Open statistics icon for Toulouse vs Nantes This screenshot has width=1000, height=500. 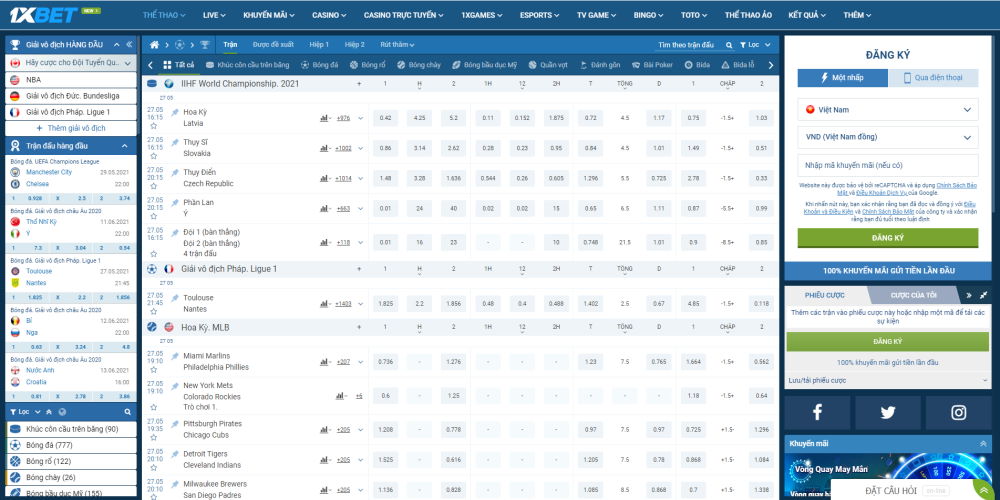(324, 304)
